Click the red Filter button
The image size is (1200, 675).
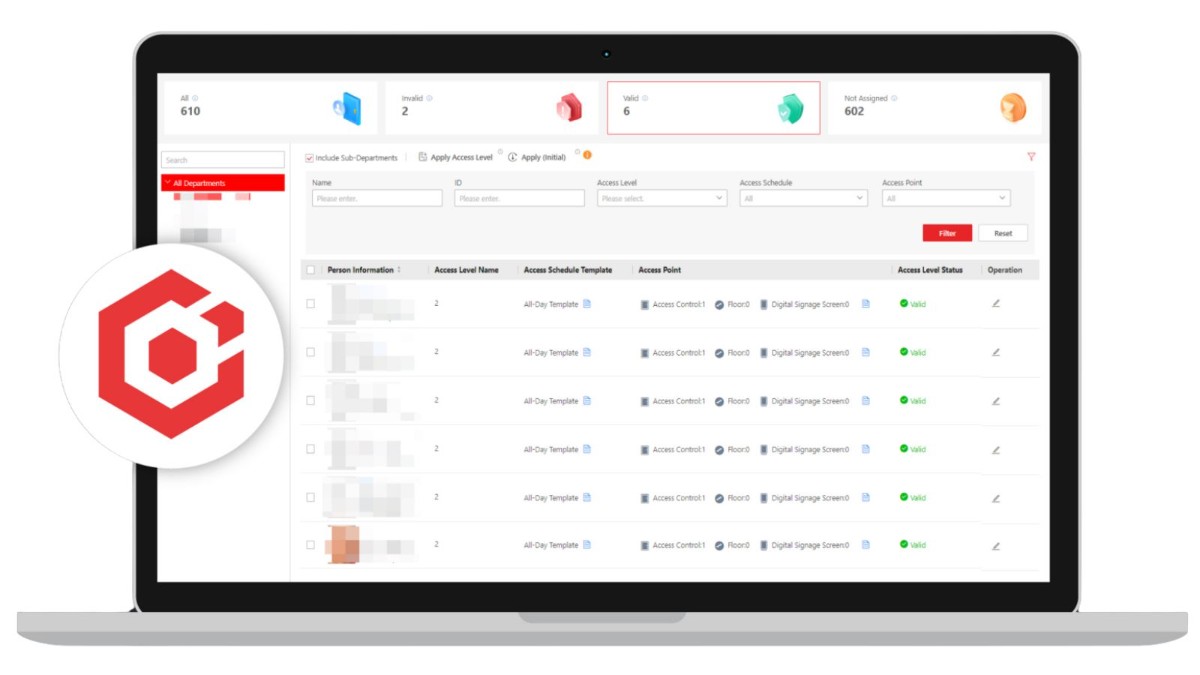click(947, 233)
